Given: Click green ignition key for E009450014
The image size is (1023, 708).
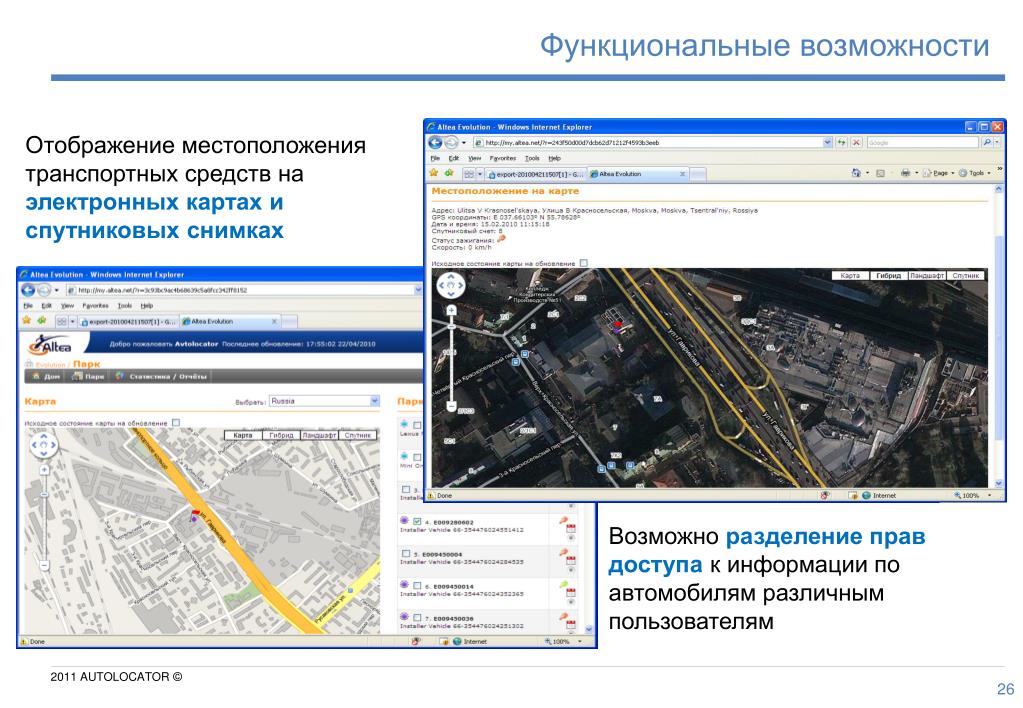Looking at the screenshot, I should click(x=563, y=584).
